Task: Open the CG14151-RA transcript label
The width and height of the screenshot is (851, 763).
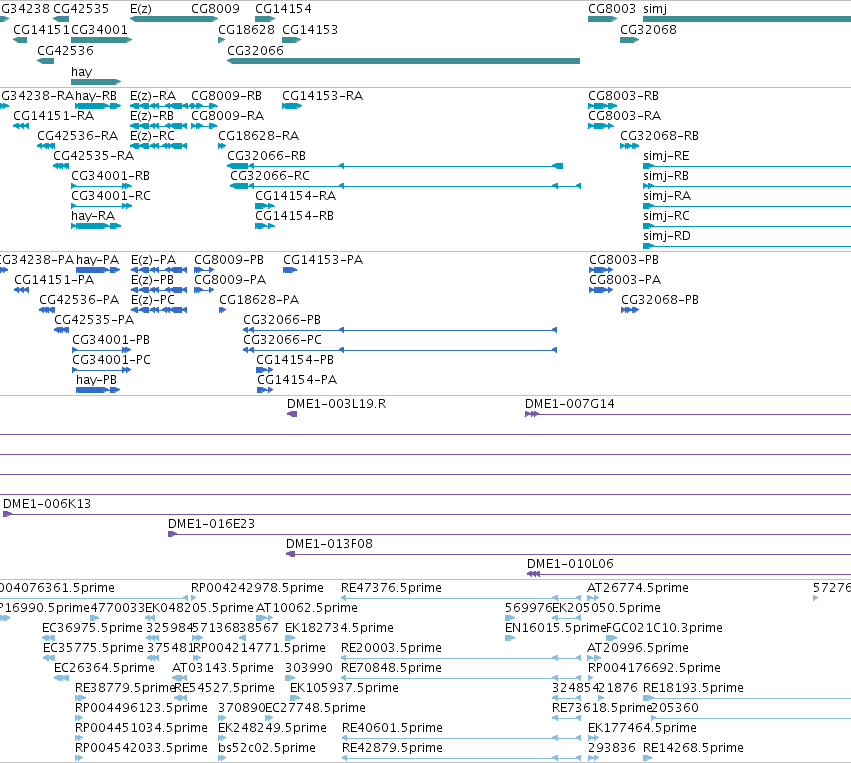Action: [54, 116]
